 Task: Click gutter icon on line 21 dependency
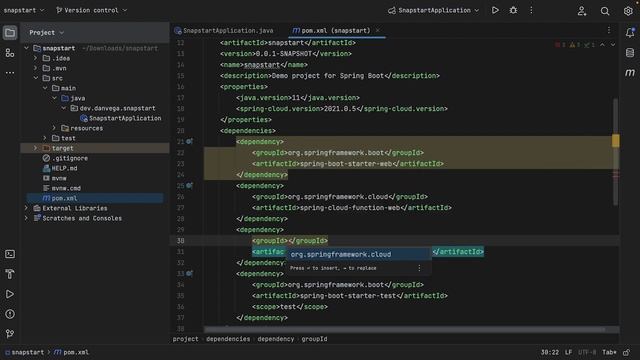pyautogui.click(x=189, y=141)
